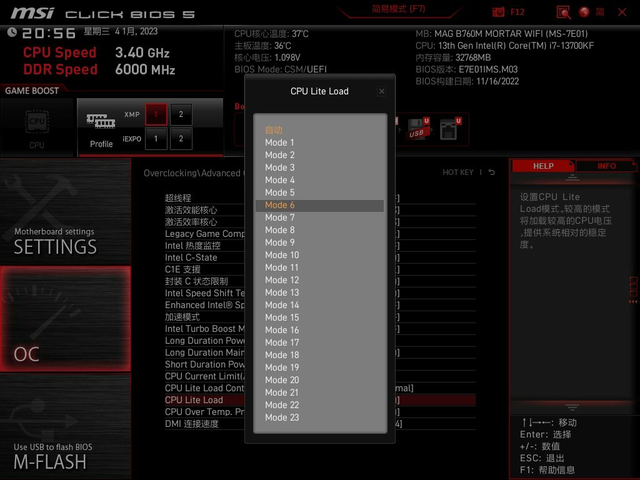Select the Intel 热度监控 setting
The width and height of the screenshot is (640, 480).
[x=320, y=246]
